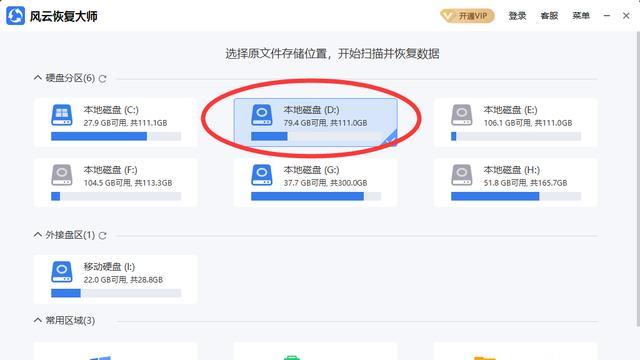The width and height of the screenshot is (640, 360).
Task: Click the E: drive usage bar
Action: point(516,136)
